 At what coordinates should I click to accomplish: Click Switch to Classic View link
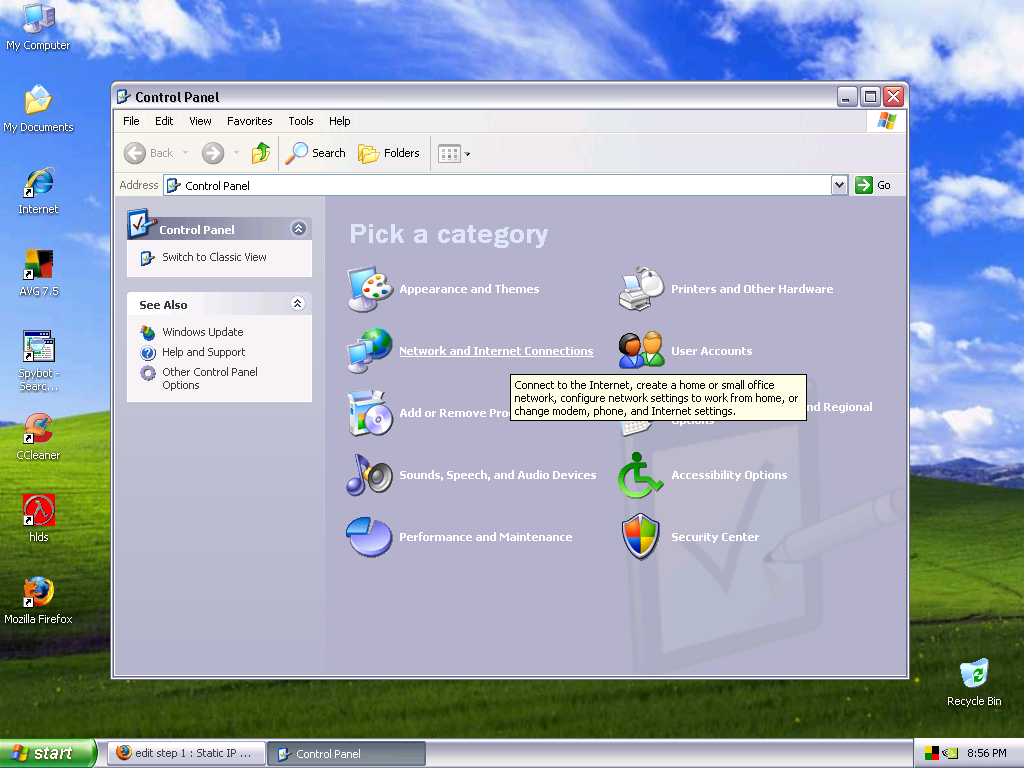point(214,257)
